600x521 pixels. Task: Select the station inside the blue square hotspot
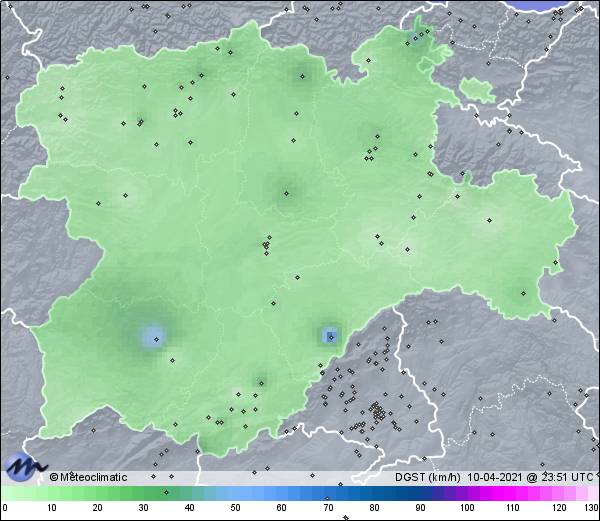tap(331, 337)
